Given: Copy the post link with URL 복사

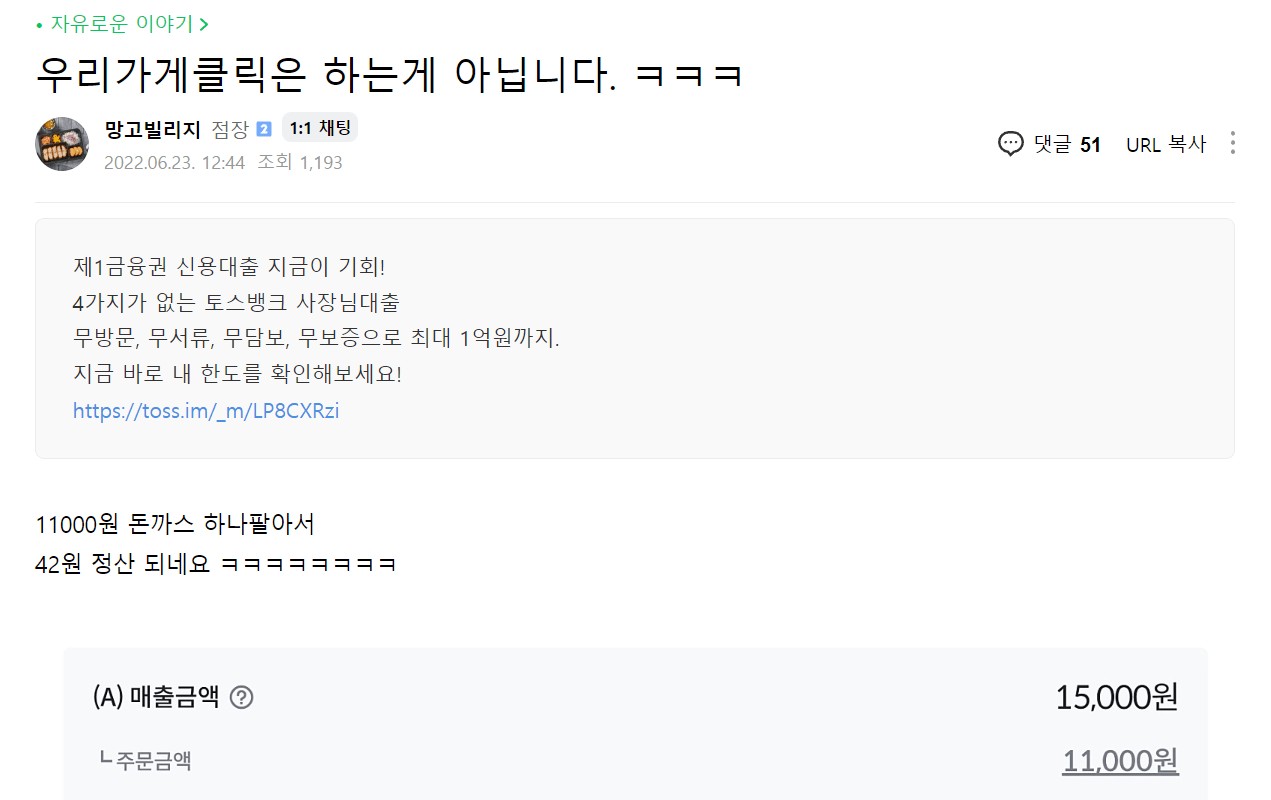Looking at the screenshot, I should (x=1165, y=144).
